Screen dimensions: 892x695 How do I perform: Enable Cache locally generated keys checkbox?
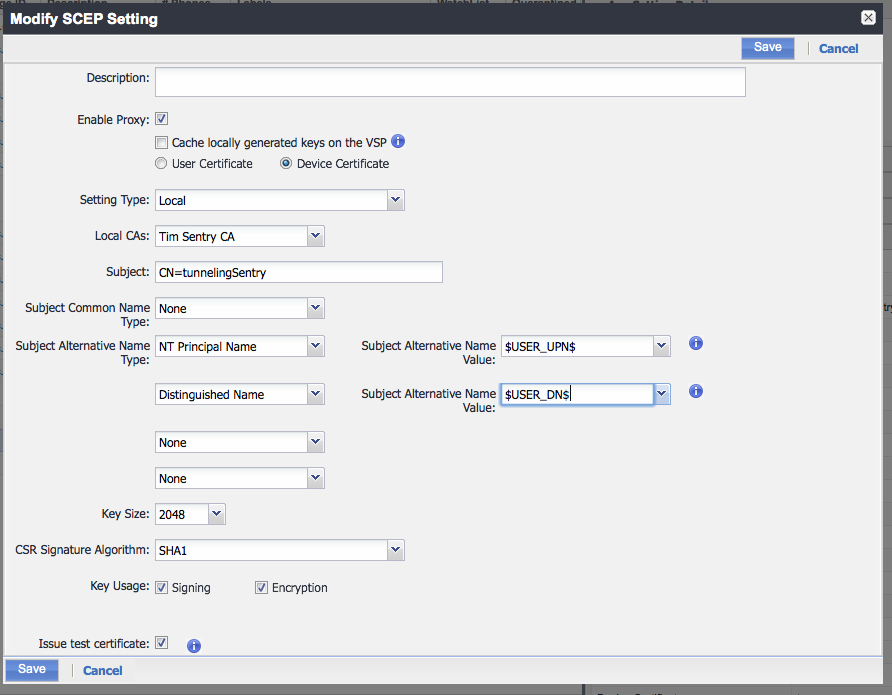click(x=162, y=143)
